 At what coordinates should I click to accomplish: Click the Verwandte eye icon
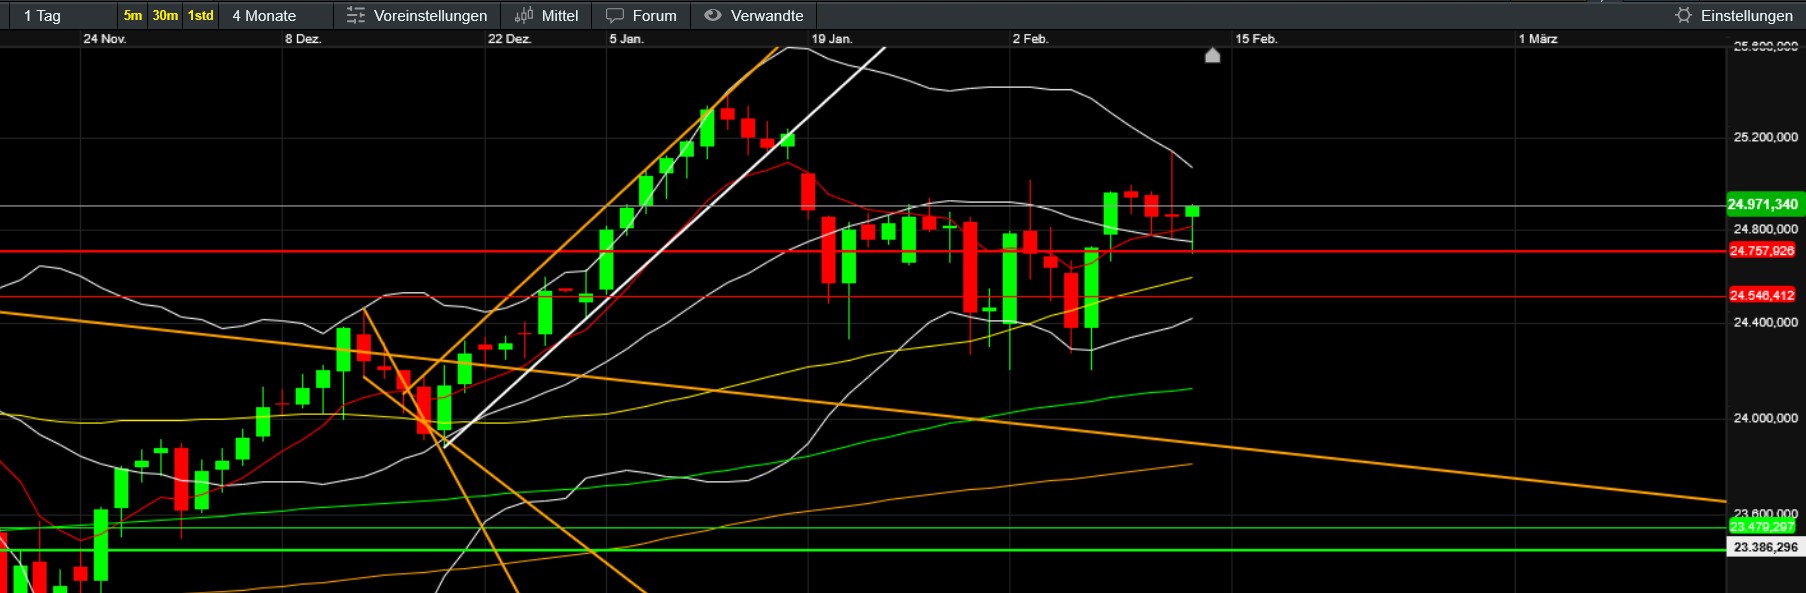coord(712,15)
